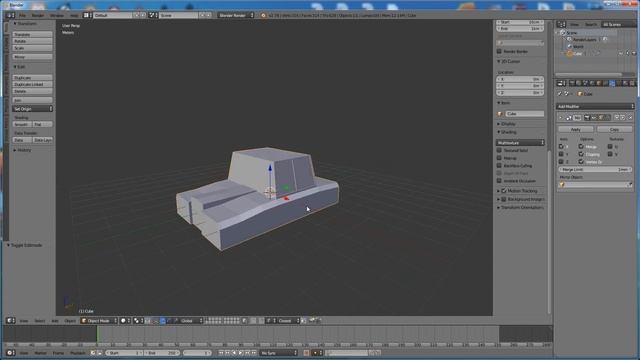
Task: Collapse the Edit panel header
Action: 19,67
